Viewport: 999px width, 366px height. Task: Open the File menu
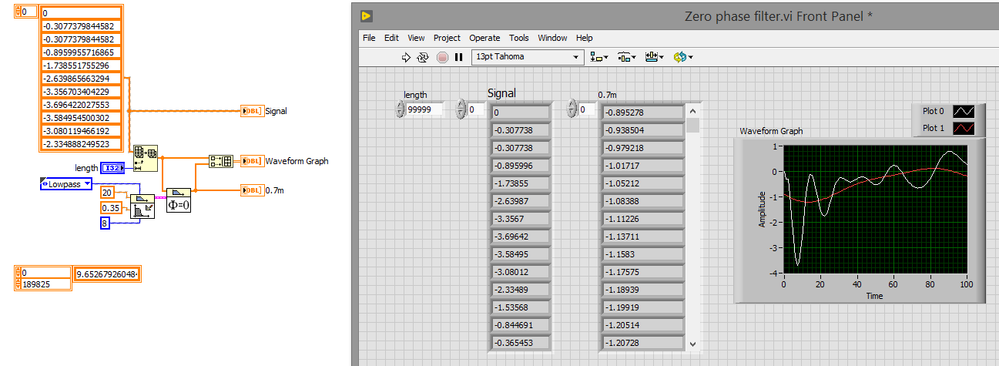(x=369, y=38)
